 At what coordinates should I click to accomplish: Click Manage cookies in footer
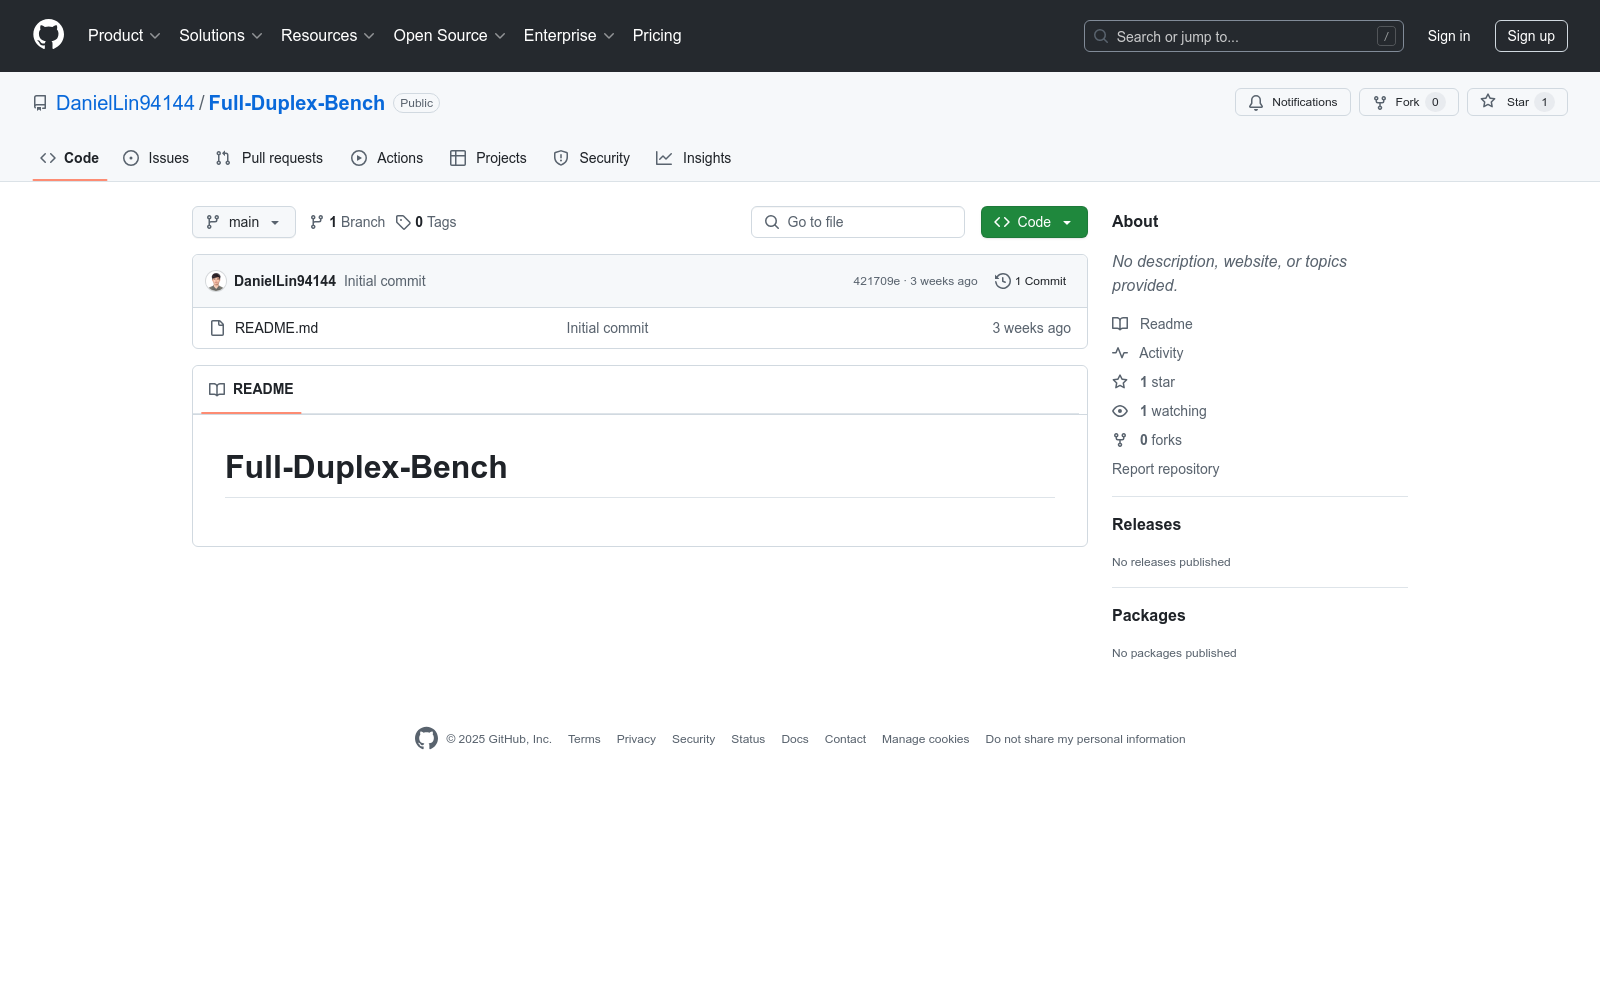point(925,739)
